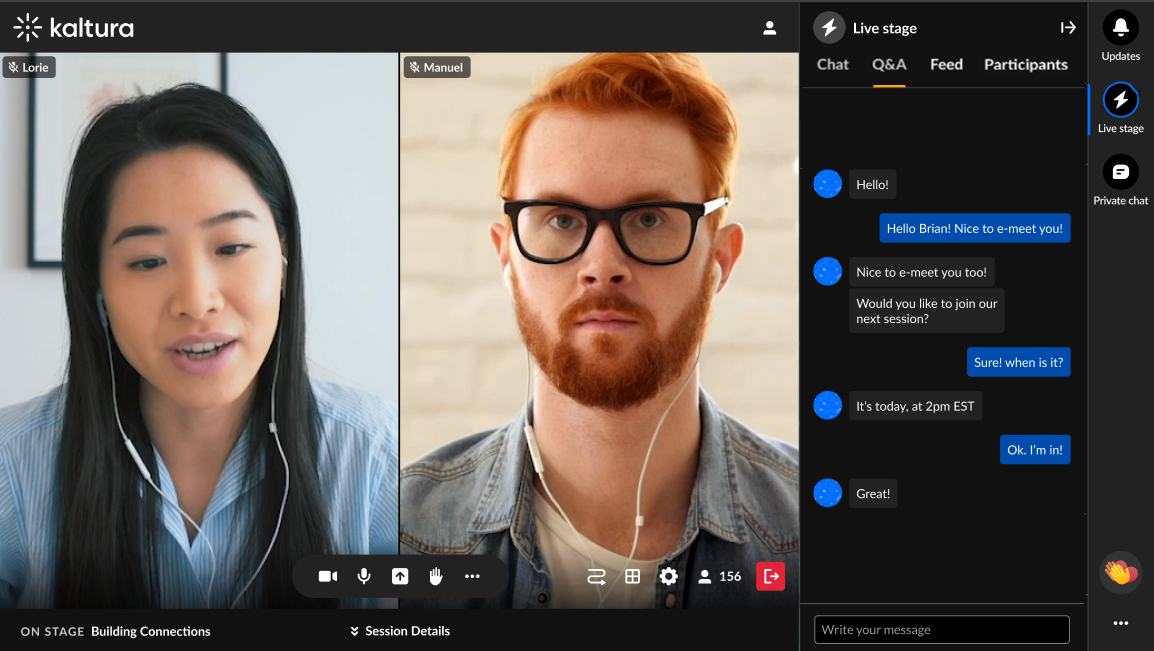Leave session with the red exit button
The height and width of the screenshot is (651, 1154).
(771, 576)
